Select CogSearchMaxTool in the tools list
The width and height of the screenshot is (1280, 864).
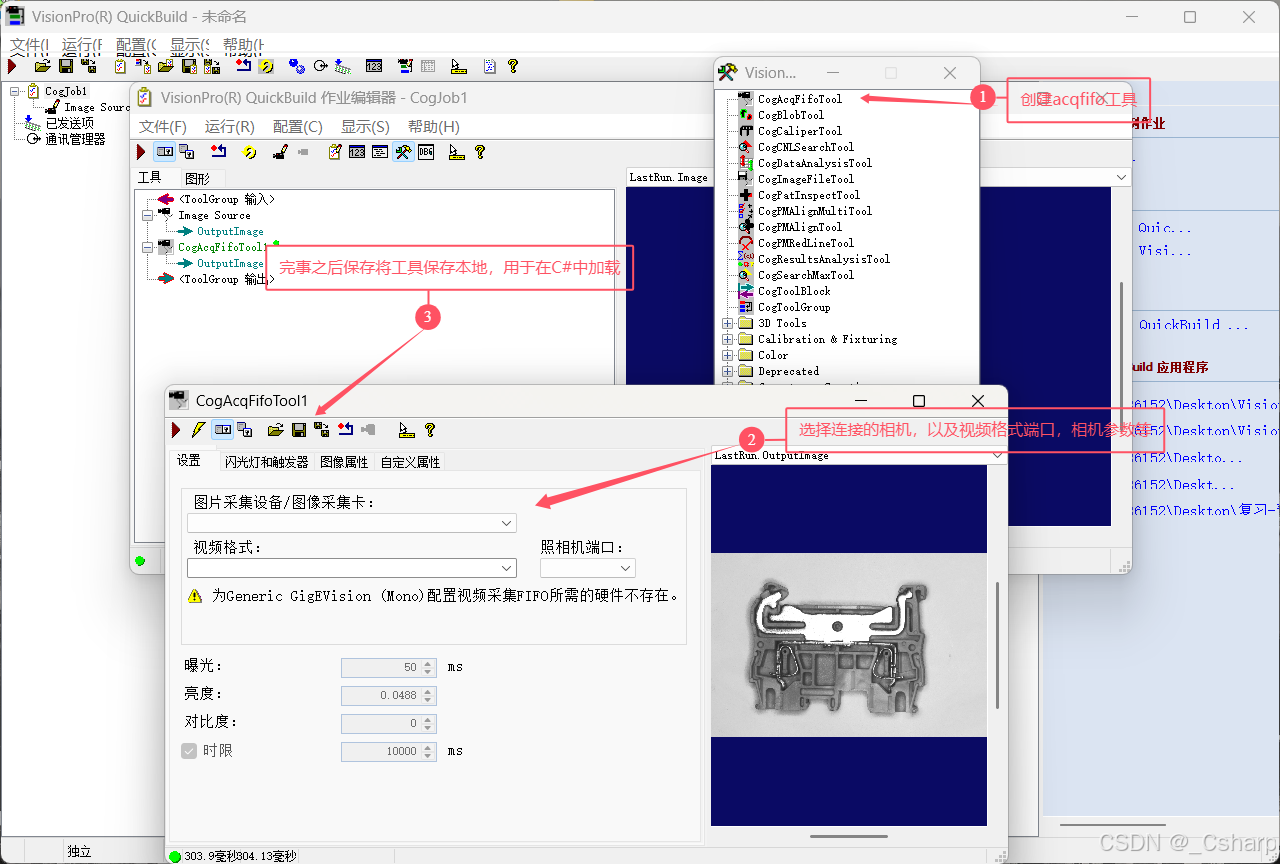806,275
